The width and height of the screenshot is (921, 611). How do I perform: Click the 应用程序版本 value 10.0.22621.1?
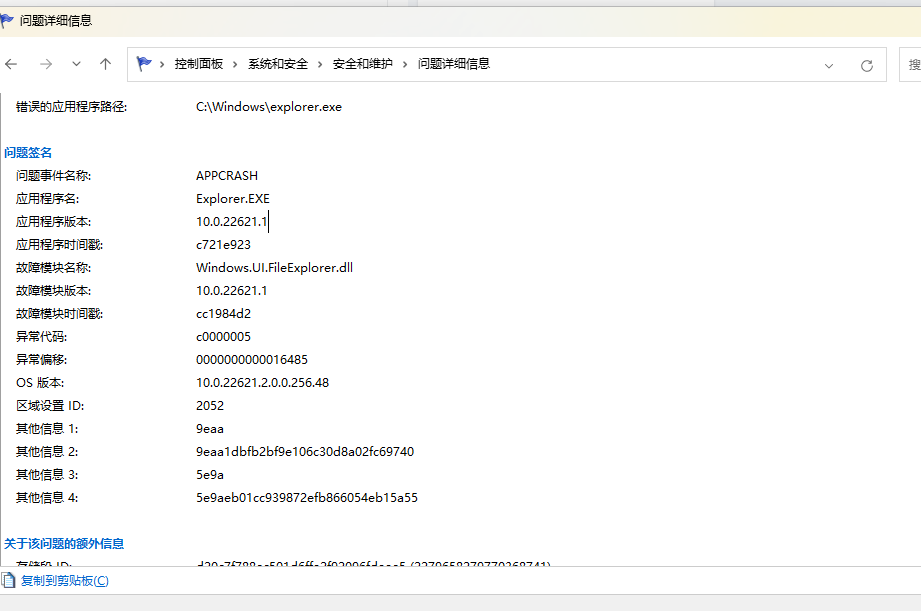[231, 222]
